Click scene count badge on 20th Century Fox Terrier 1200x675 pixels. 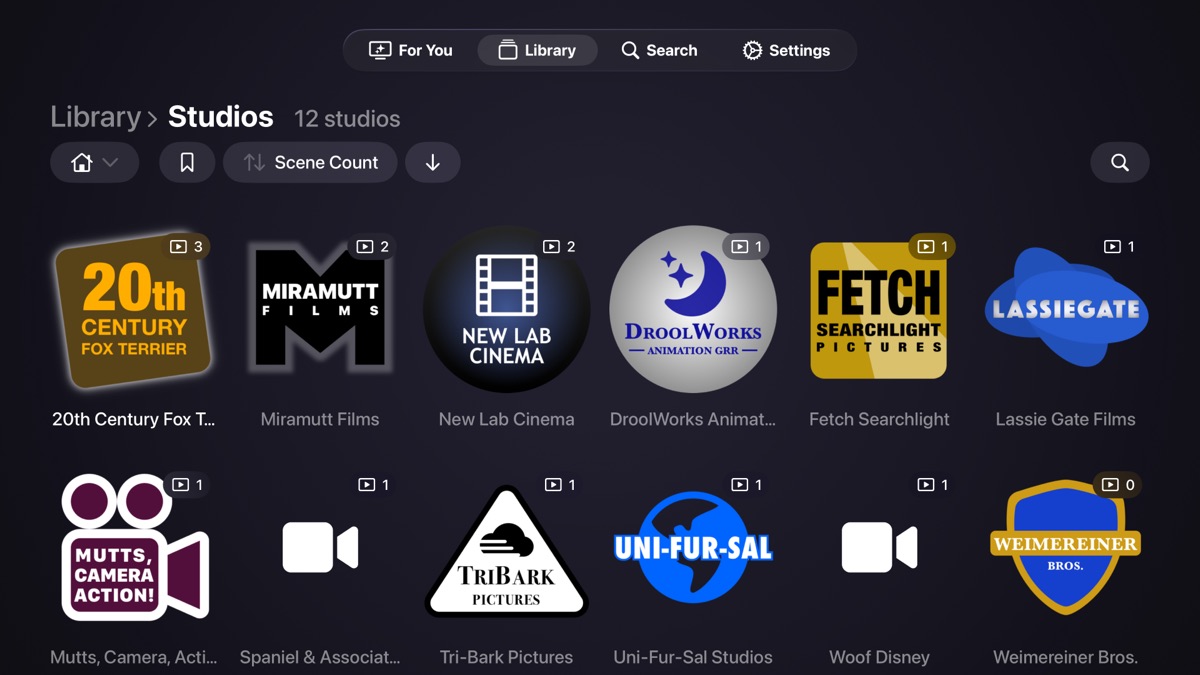click(x=187, y=246)
